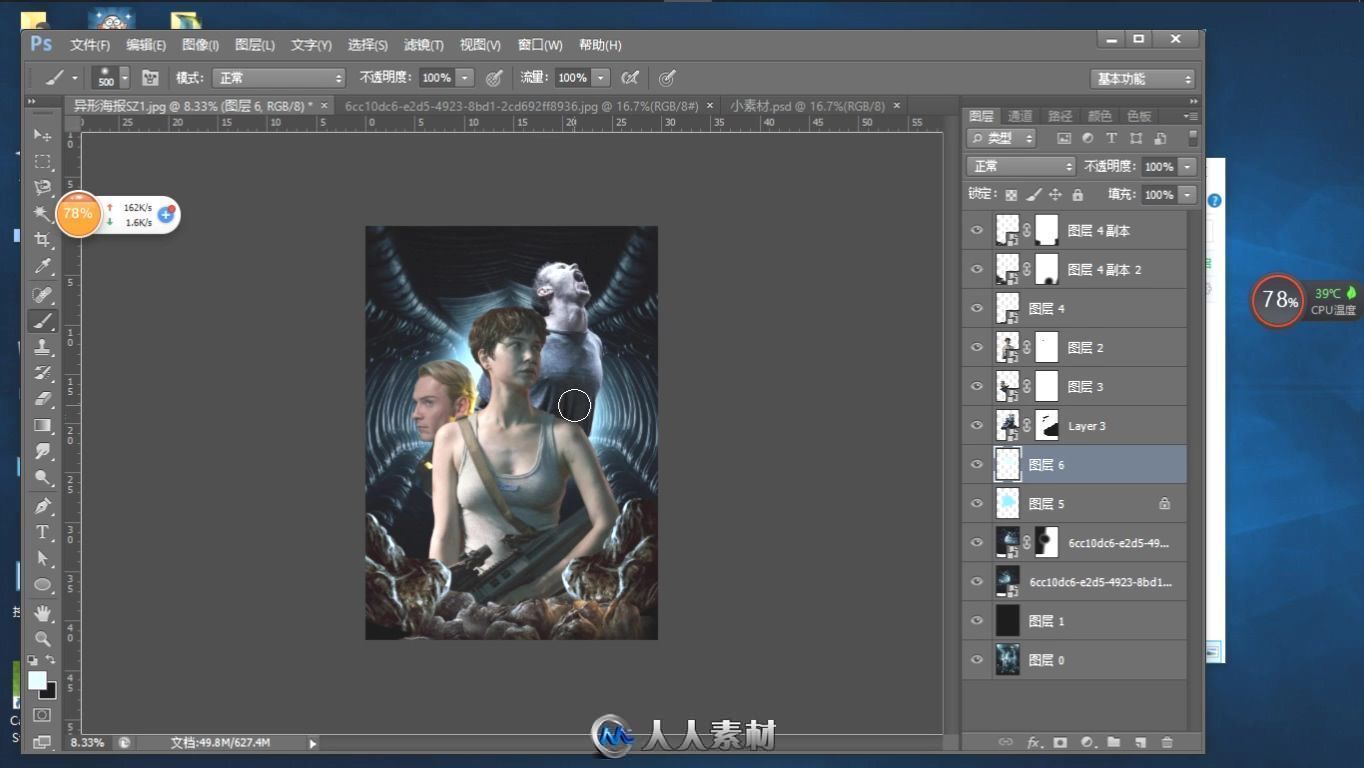Open brush blend mode dropdown
The height and width of the screenshot is (768, 1364).
(280, 77)
